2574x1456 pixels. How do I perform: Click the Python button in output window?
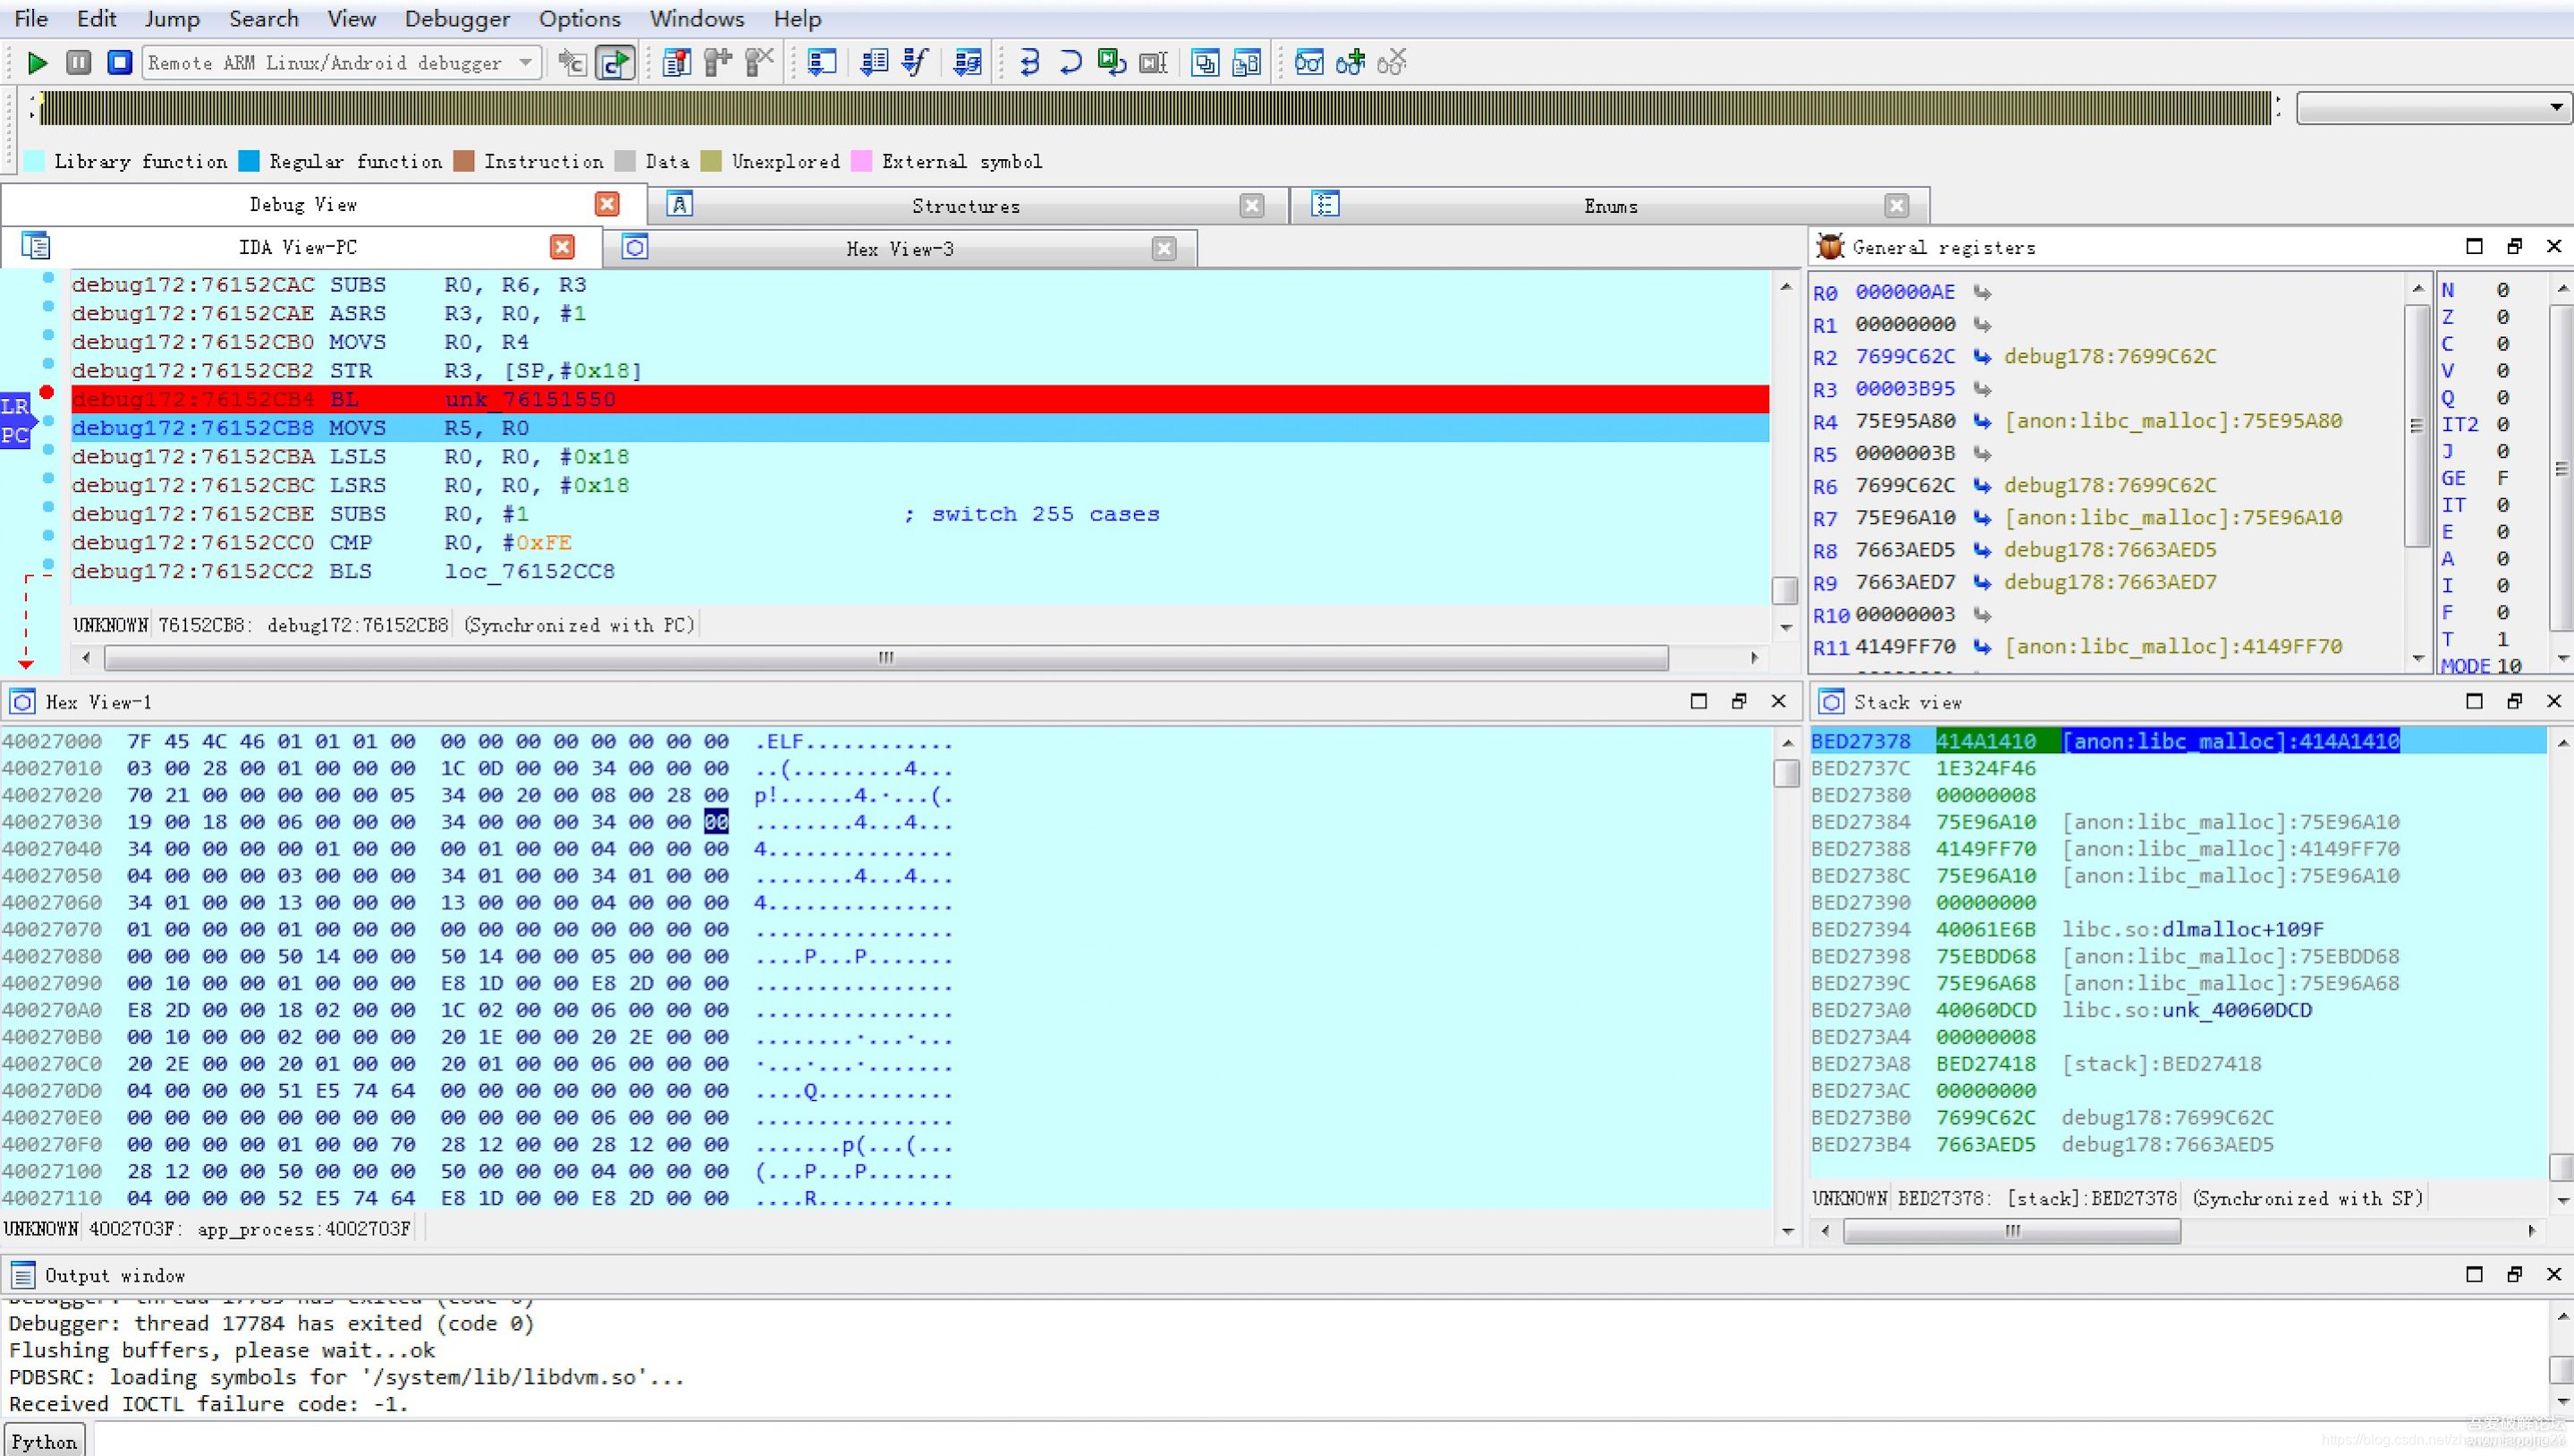[x=44, y=1441]
